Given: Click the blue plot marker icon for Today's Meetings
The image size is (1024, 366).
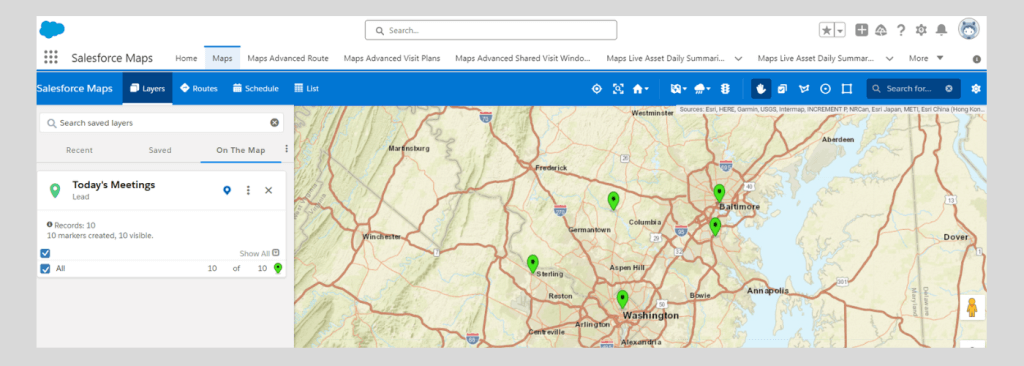Looking at the screenshot, I should (x=227, y=190).
